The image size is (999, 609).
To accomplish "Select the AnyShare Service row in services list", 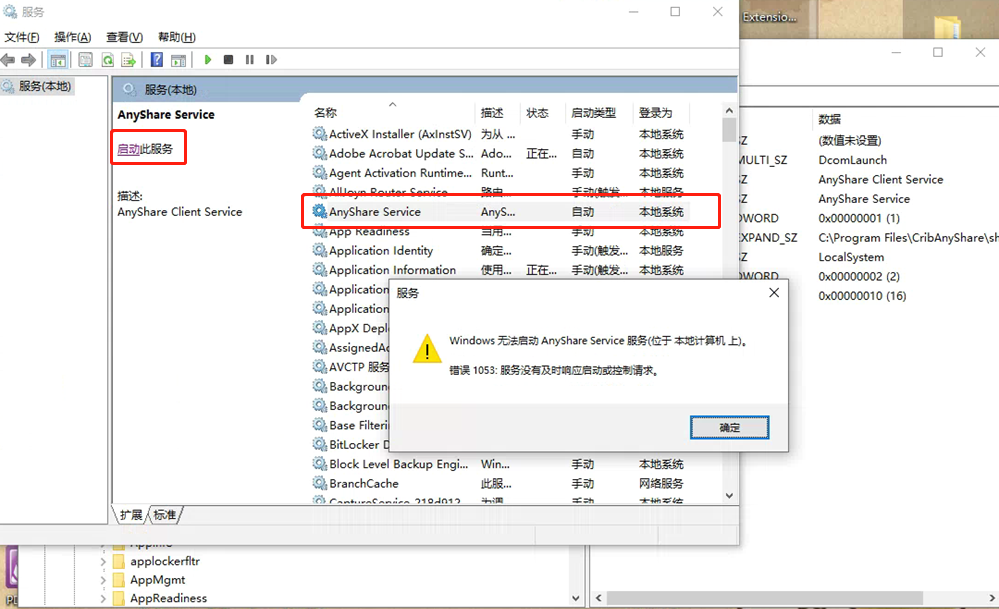I will (499, 211).
